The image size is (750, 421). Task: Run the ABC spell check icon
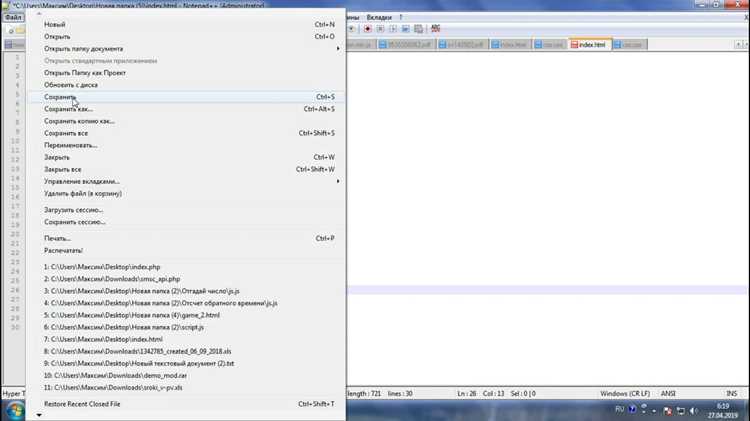(435, 29)
